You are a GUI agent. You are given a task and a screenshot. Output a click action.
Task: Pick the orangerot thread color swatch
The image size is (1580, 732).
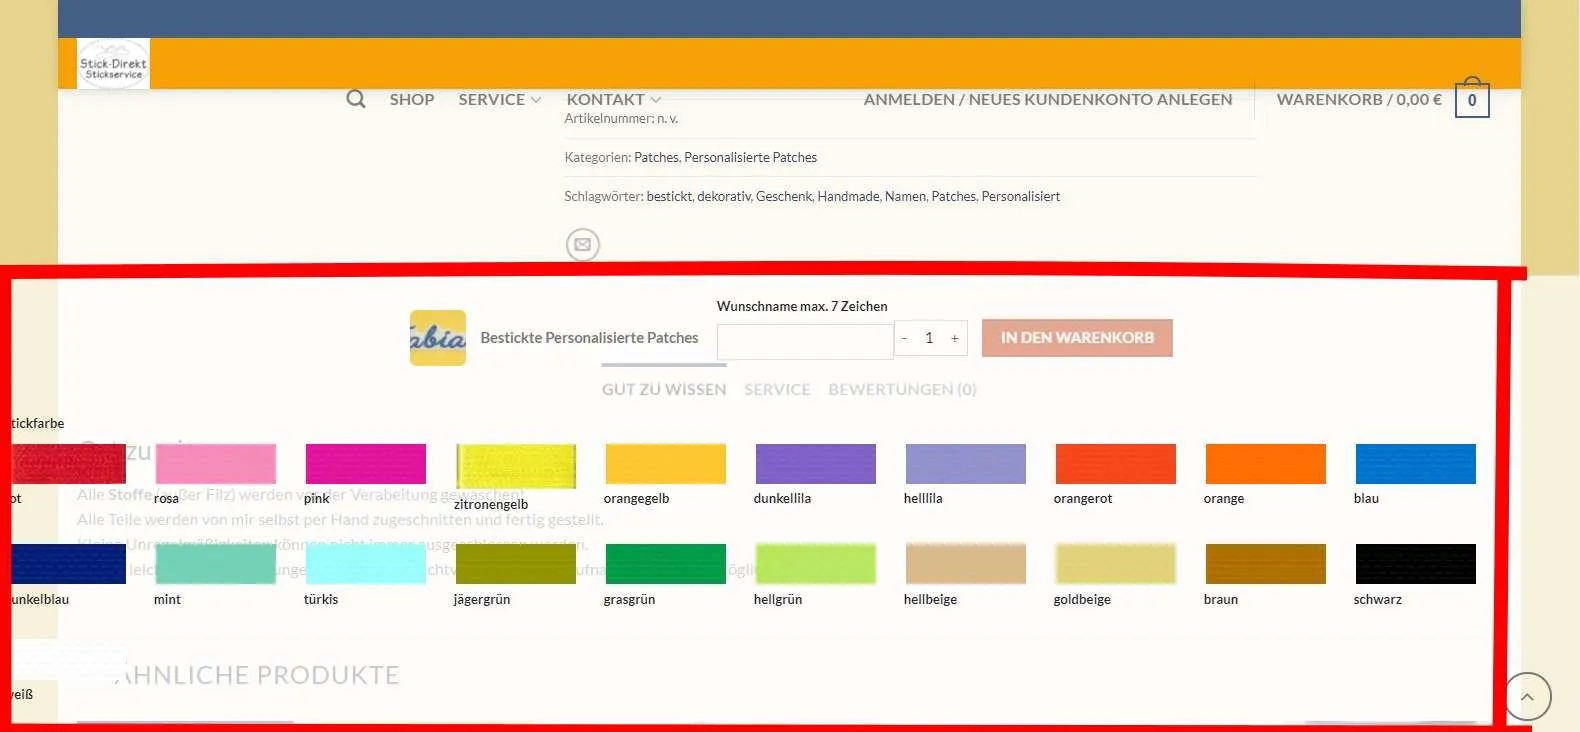[1116, 464]
